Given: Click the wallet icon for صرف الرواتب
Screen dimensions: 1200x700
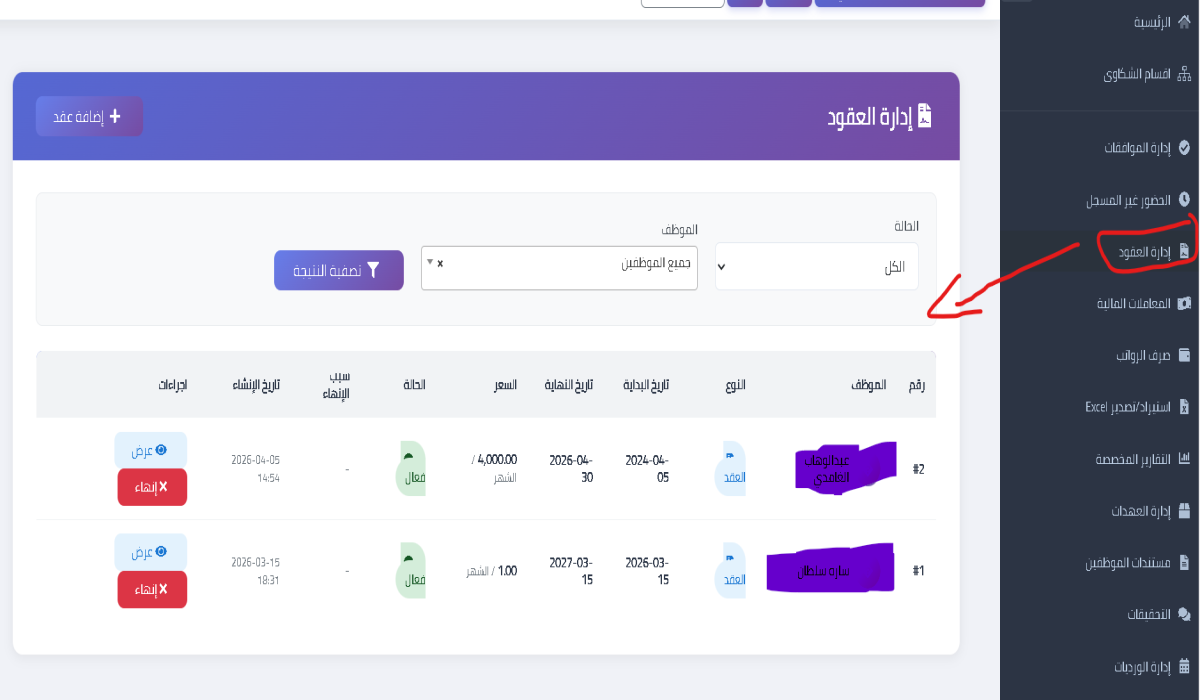Looking at the screenshot, I should pyautogui.click(x=1184, y=355).
